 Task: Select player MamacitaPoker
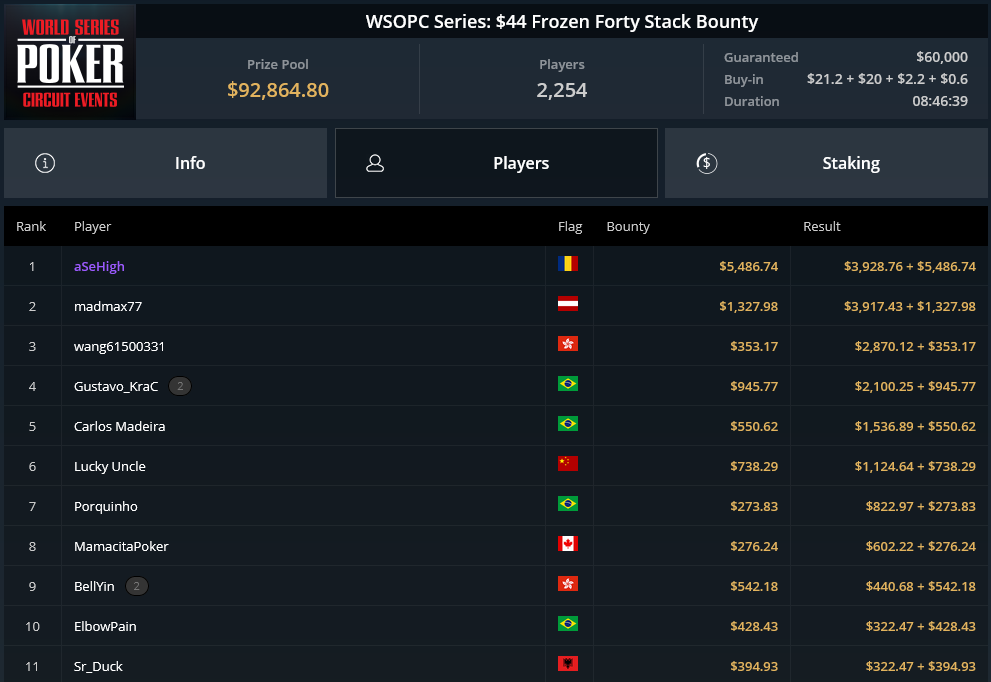121,547
